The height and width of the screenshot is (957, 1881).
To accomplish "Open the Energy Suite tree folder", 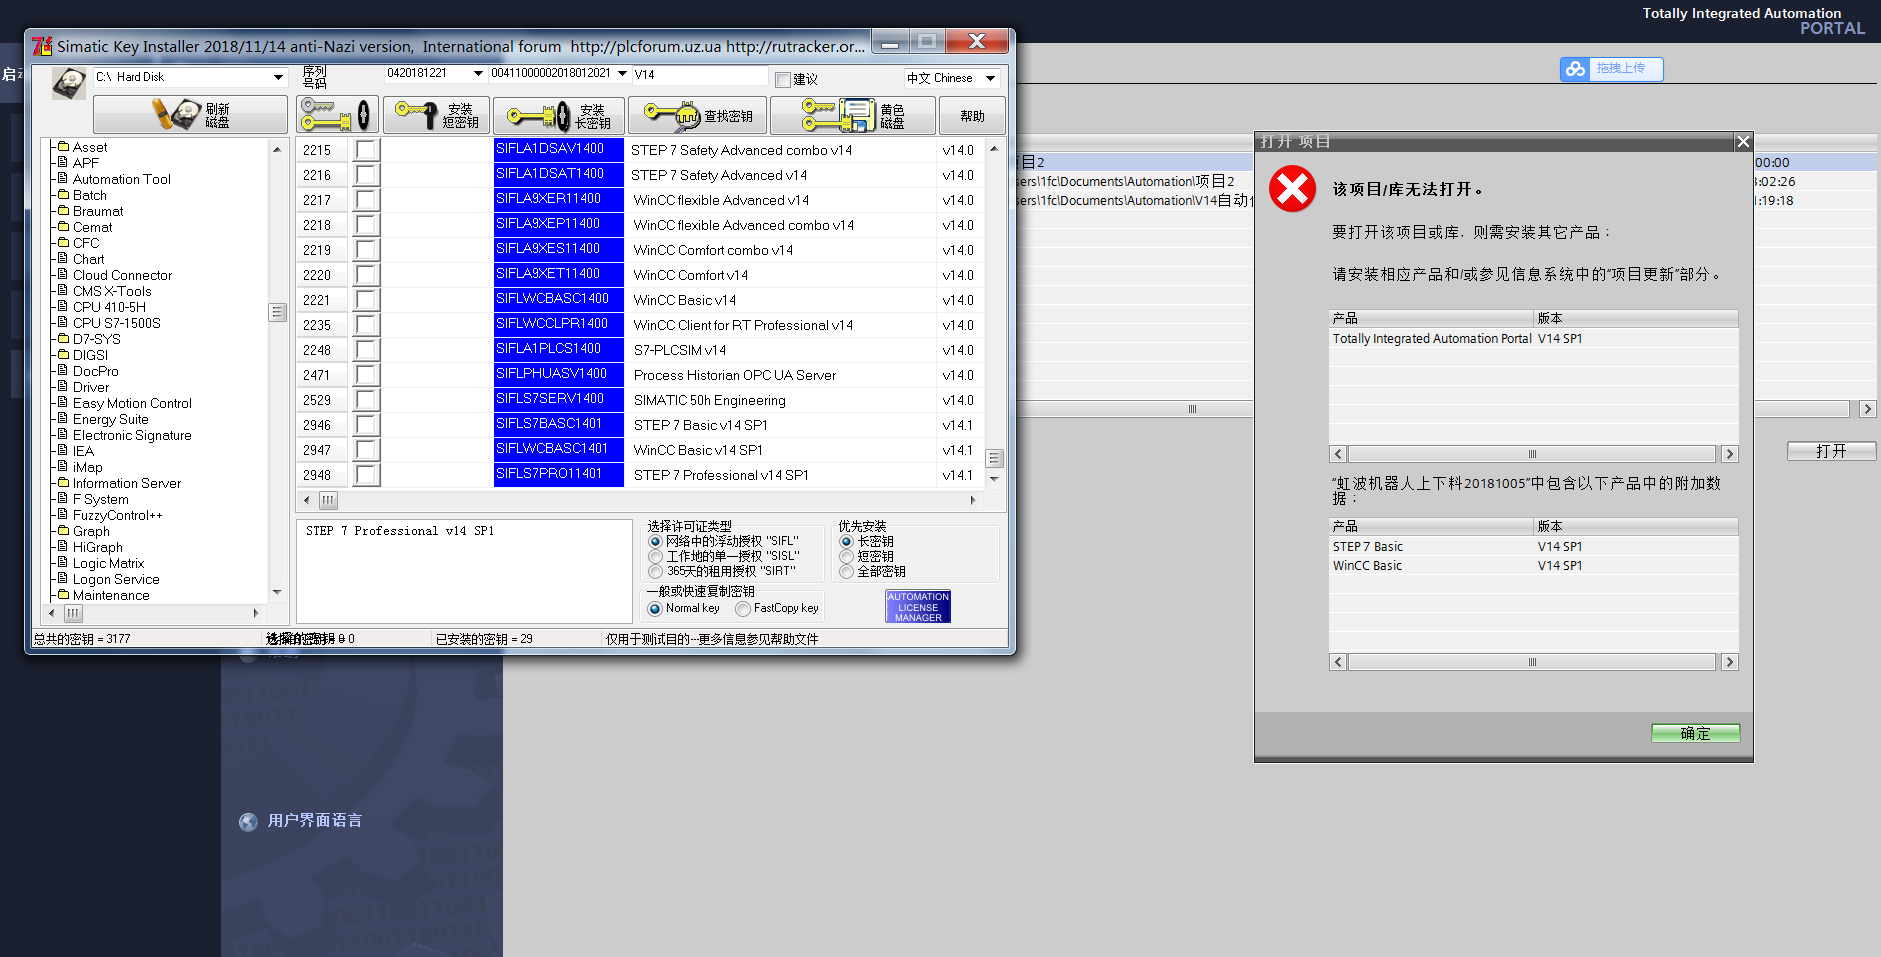I will point(110,419).
